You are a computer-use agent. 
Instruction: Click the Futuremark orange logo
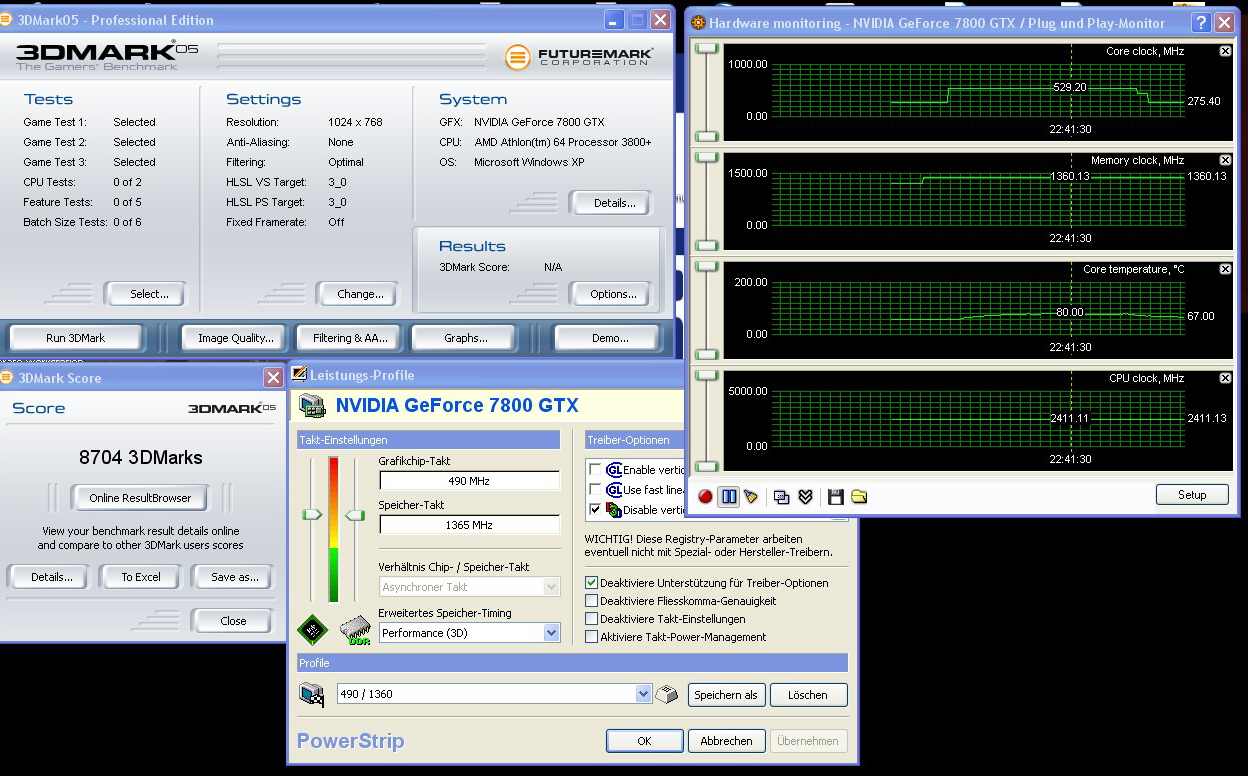pos(517,57)
